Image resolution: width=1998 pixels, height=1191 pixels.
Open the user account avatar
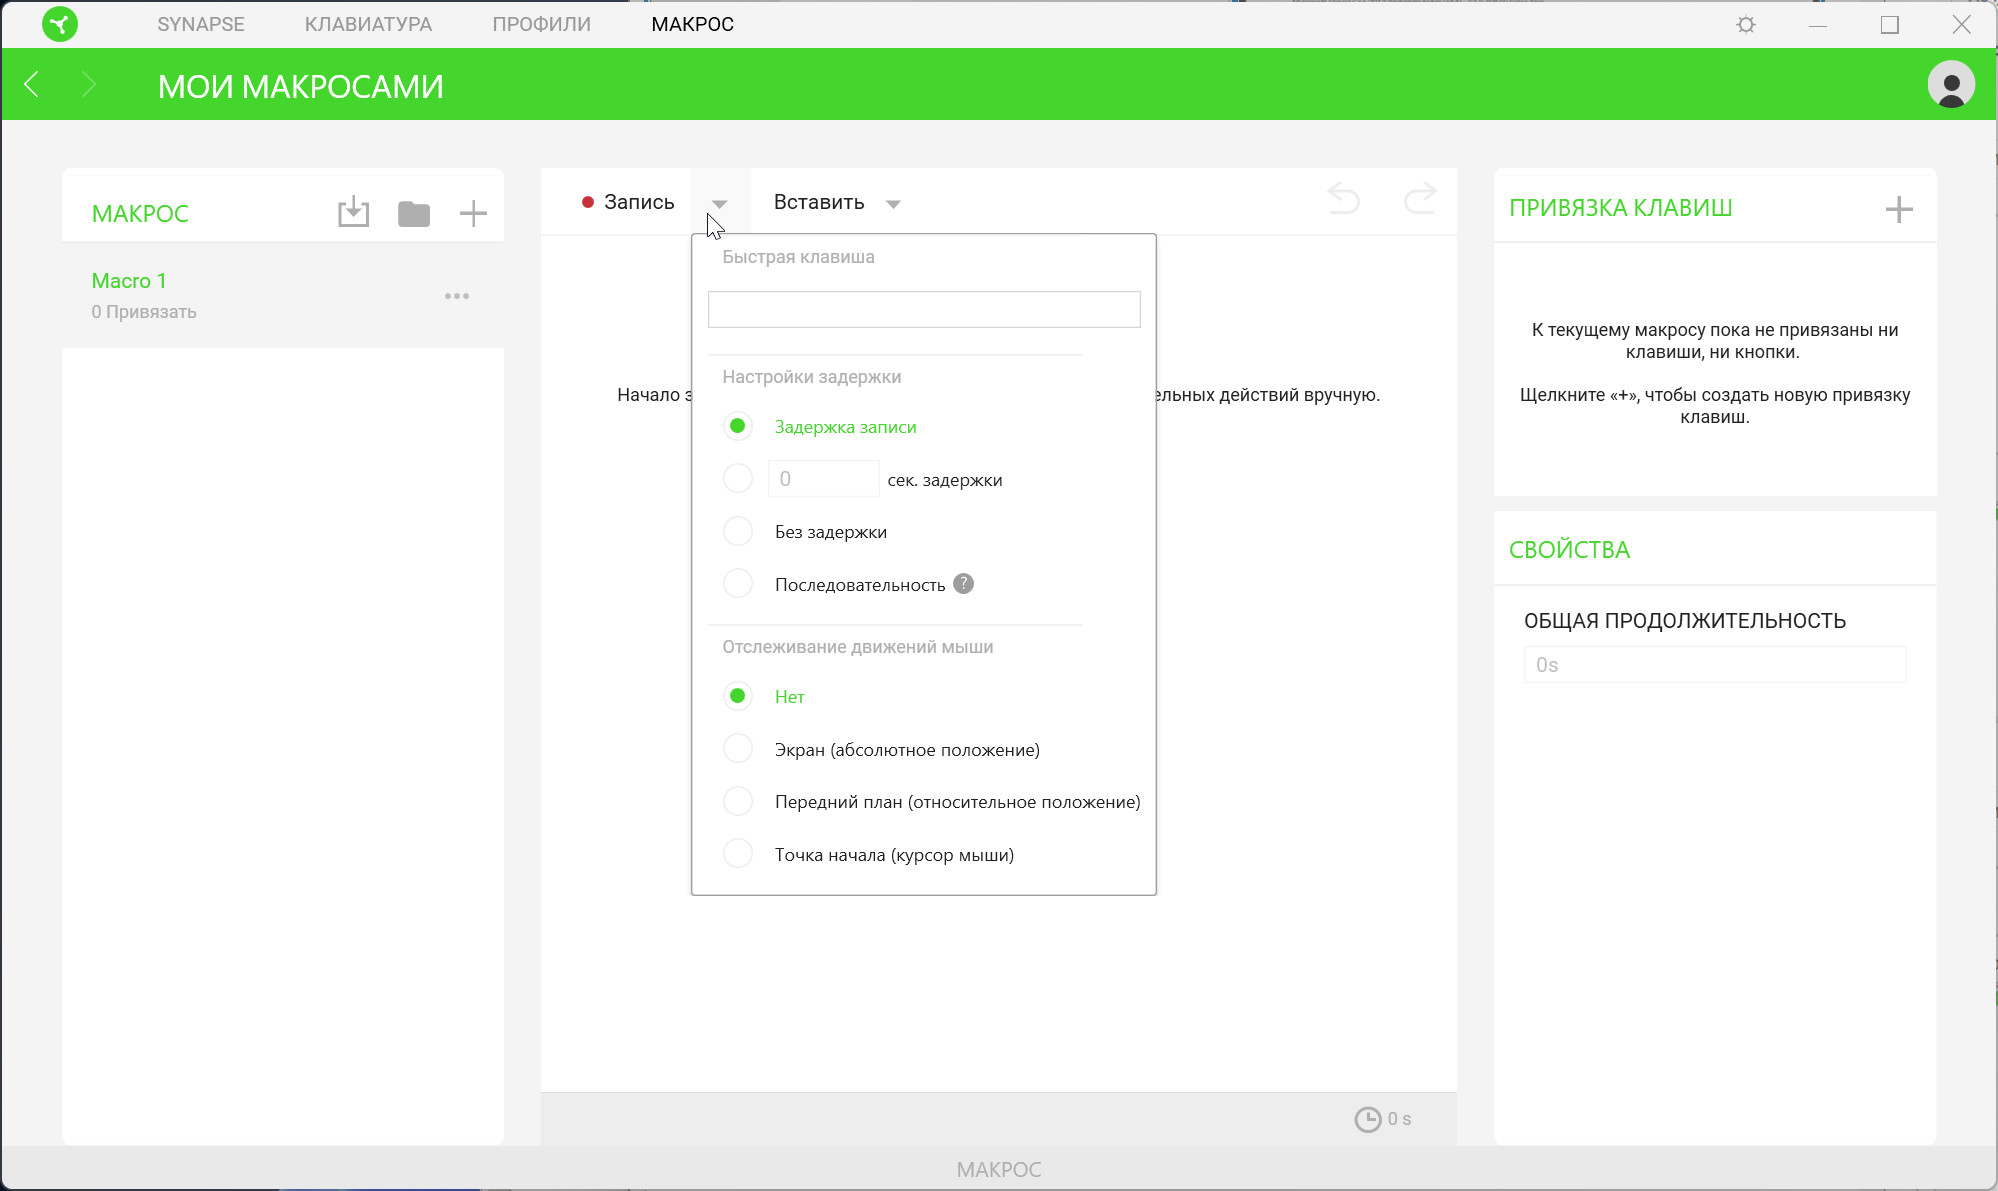point(1950,85)
